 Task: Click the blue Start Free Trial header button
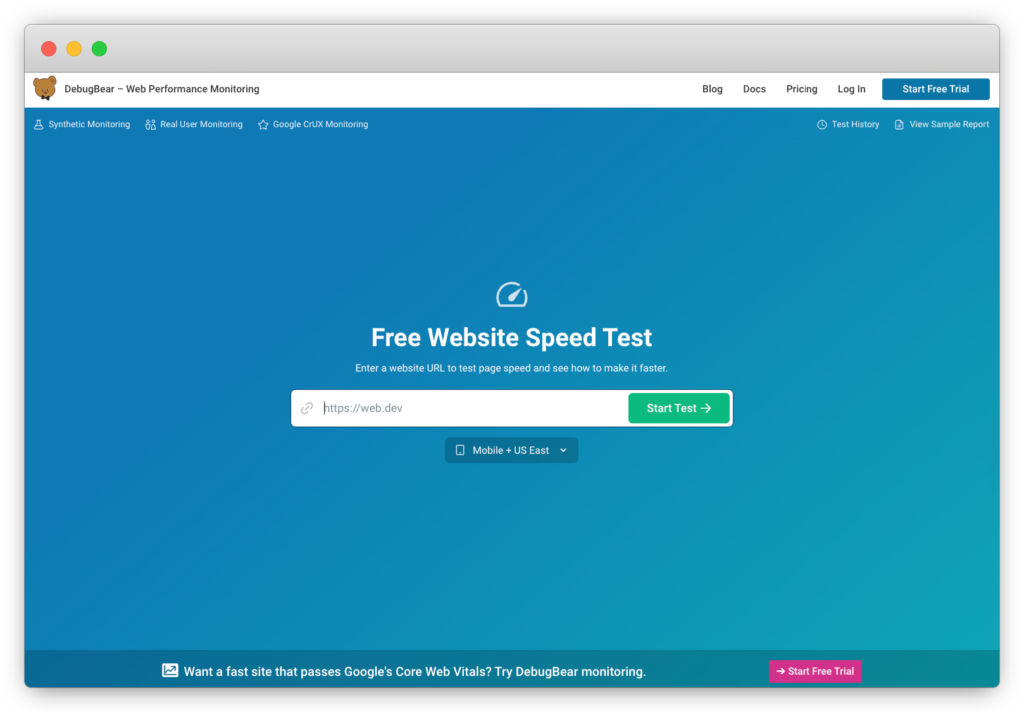coord(935,89)
